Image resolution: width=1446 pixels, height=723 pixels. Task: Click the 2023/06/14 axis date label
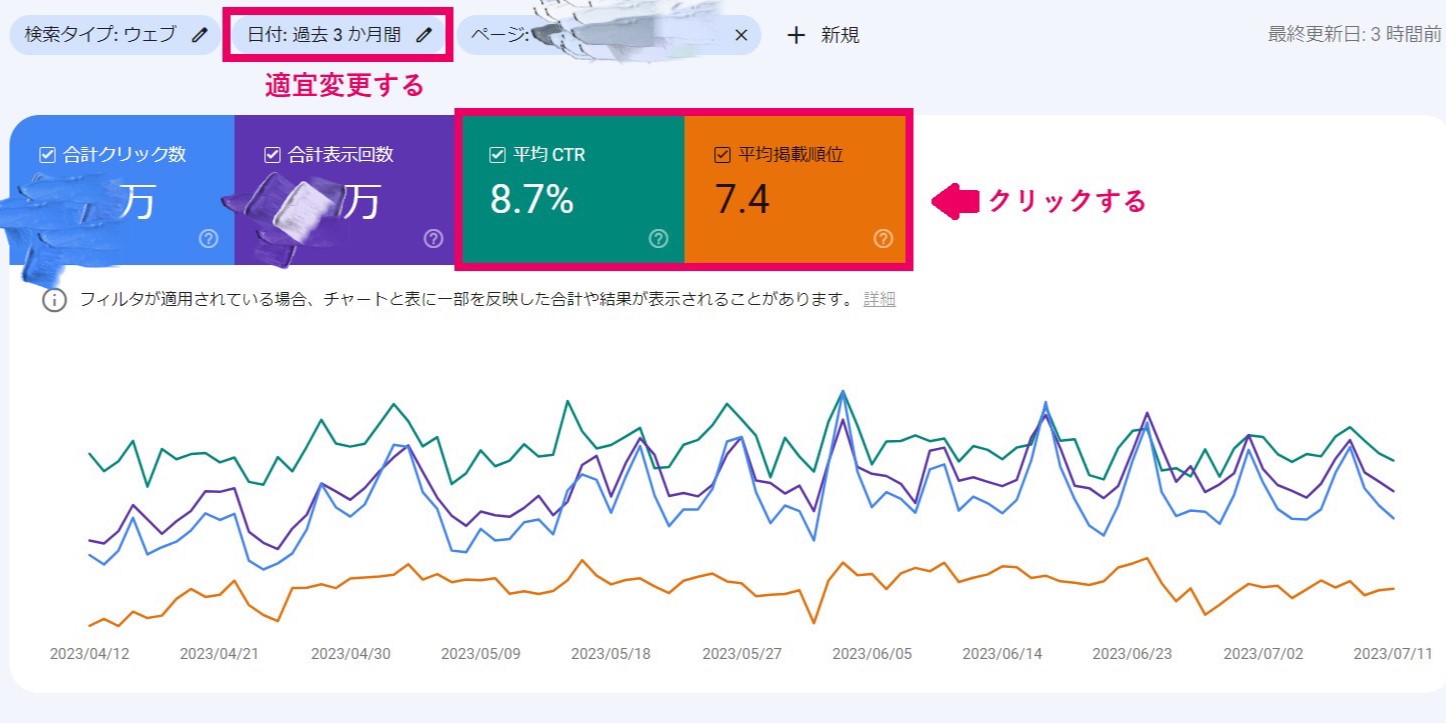coord(1002,654)
